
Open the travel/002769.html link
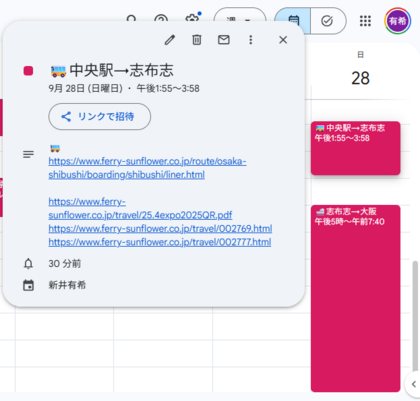pos(160,229)
